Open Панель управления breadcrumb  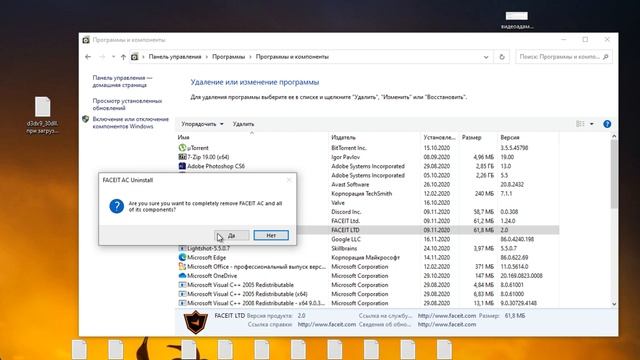coord(175,57)
